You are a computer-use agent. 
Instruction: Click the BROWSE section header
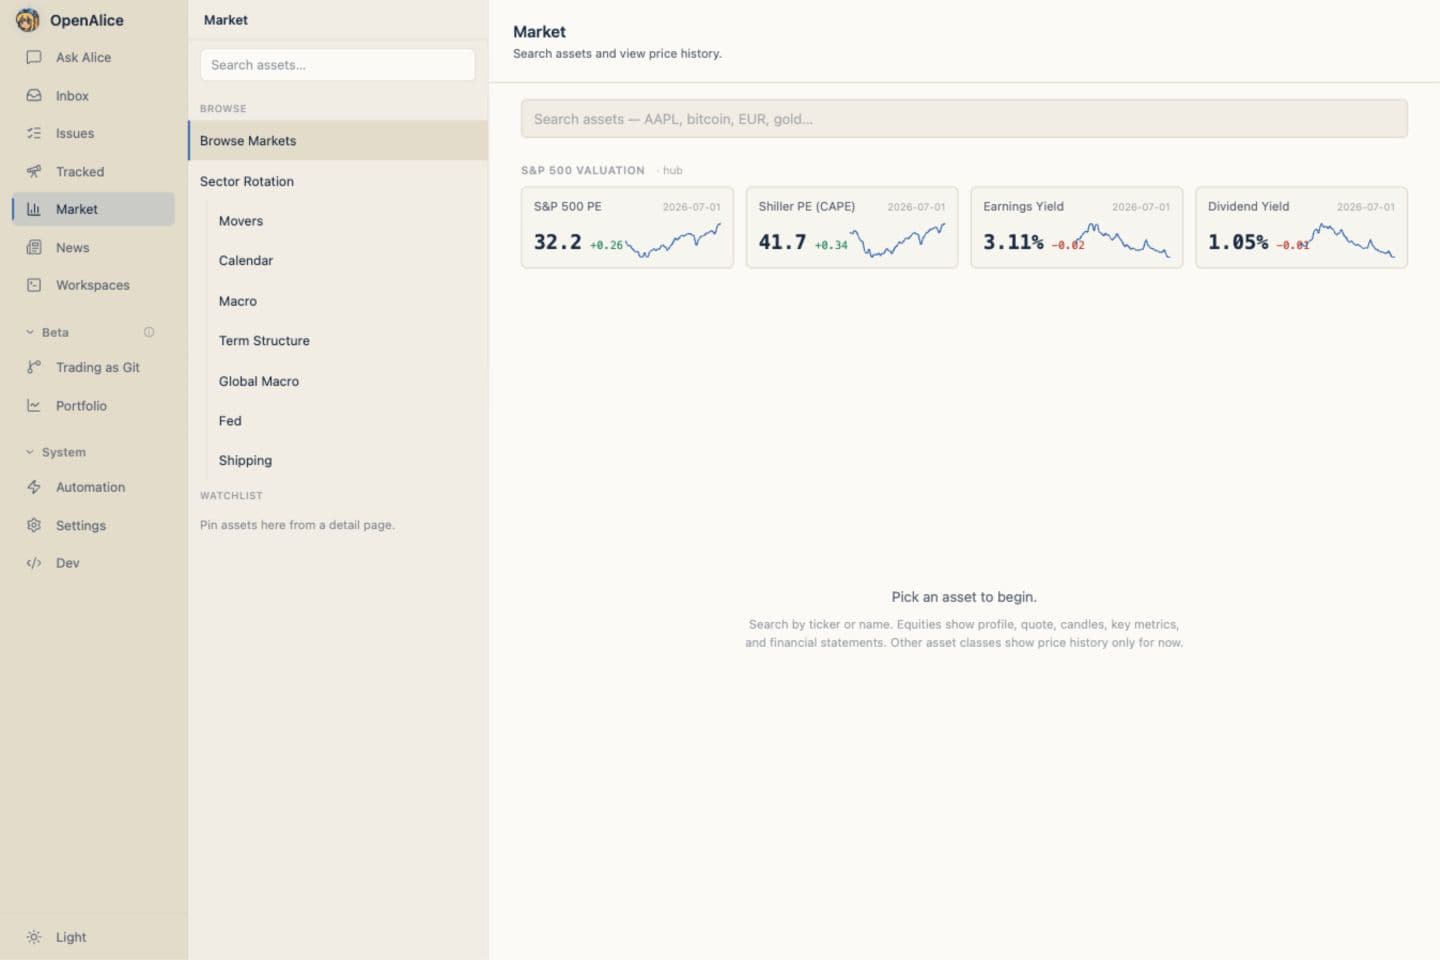pyautogui.click(x=223, y=109)
